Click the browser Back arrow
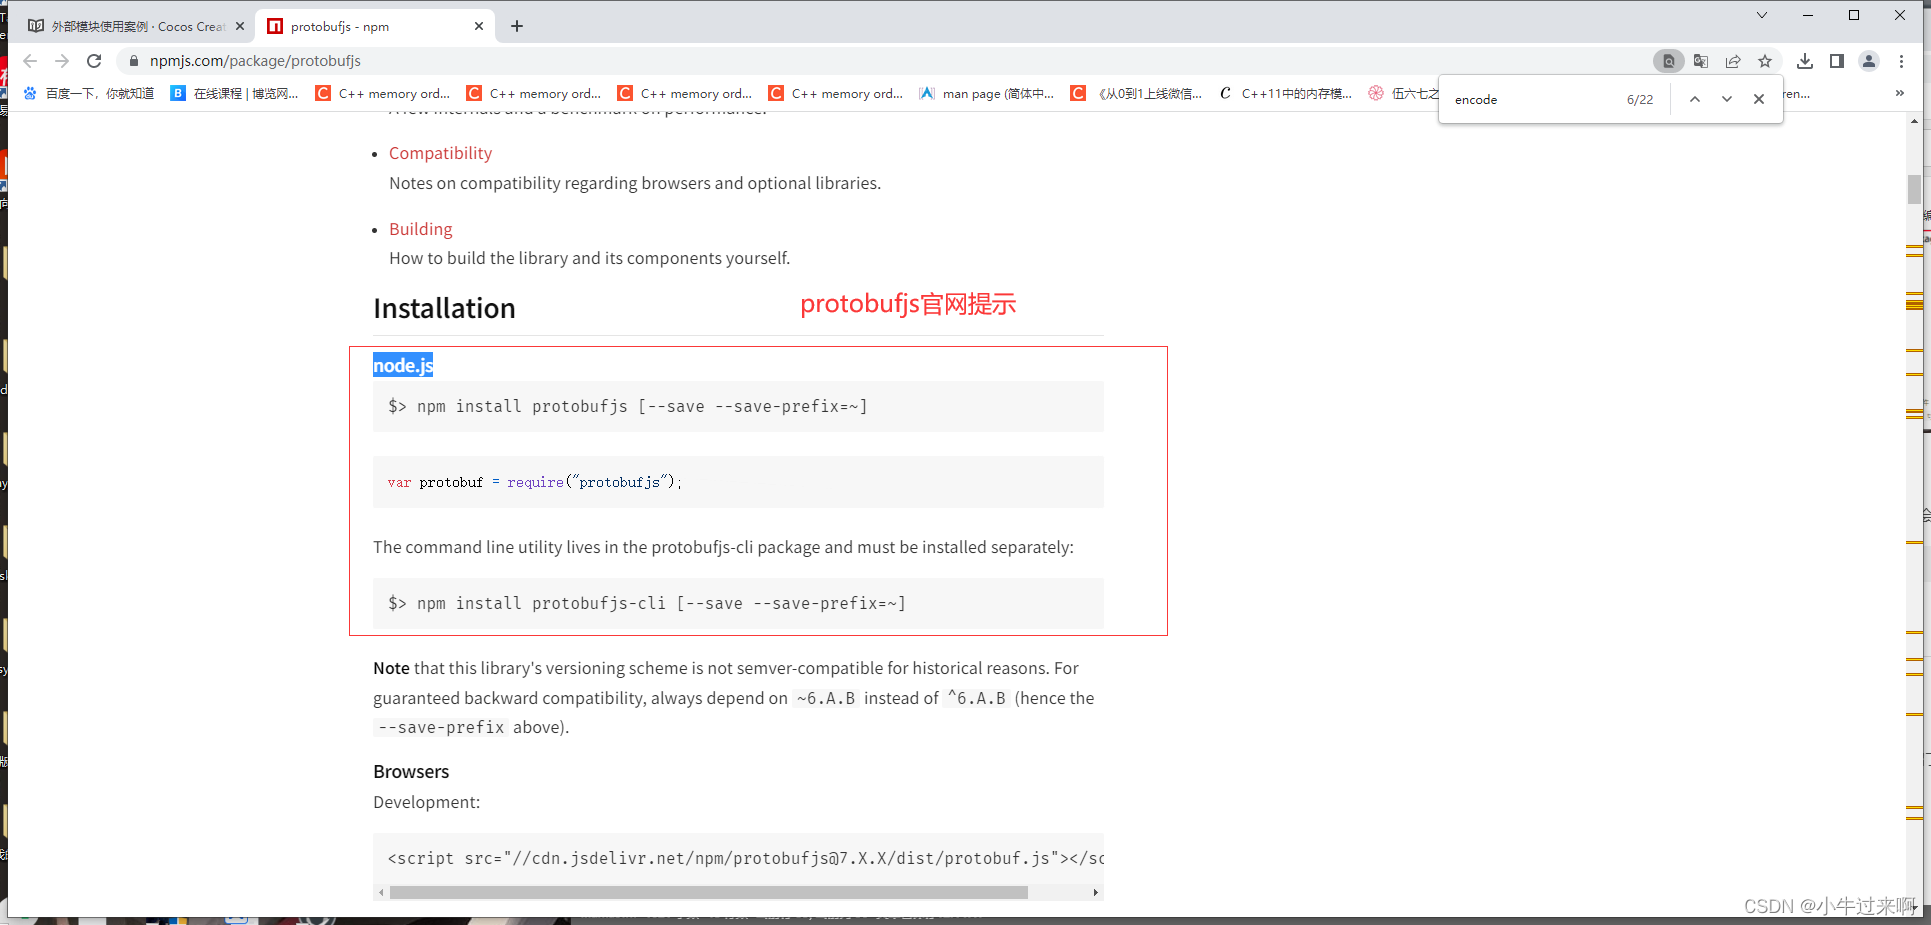This screenshot has width=1931, height=925. 30,61
